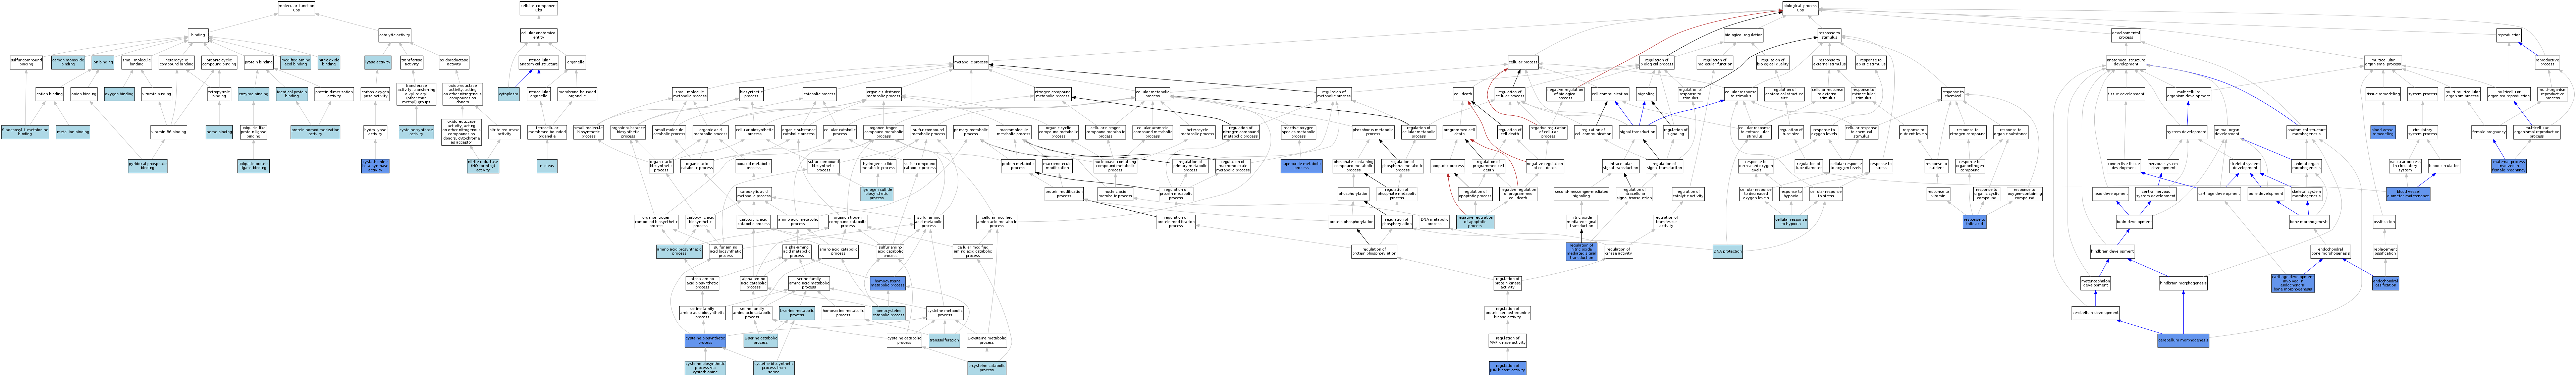Select the 'heme binding' node
The height and width of the screenshot is (377, 2576).
219,132
